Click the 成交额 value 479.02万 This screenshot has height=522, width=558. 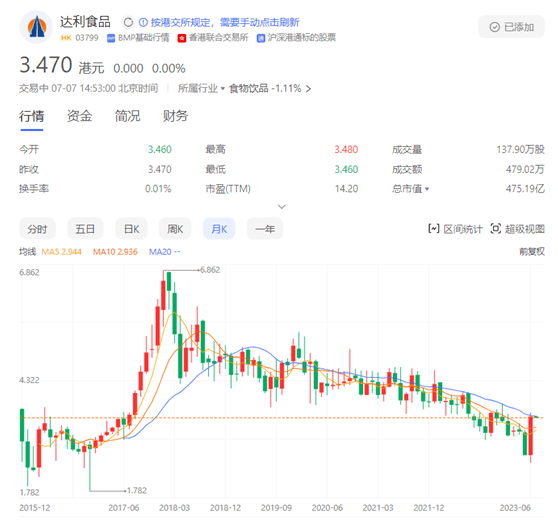pyautogui.click(x=525, y=169)
